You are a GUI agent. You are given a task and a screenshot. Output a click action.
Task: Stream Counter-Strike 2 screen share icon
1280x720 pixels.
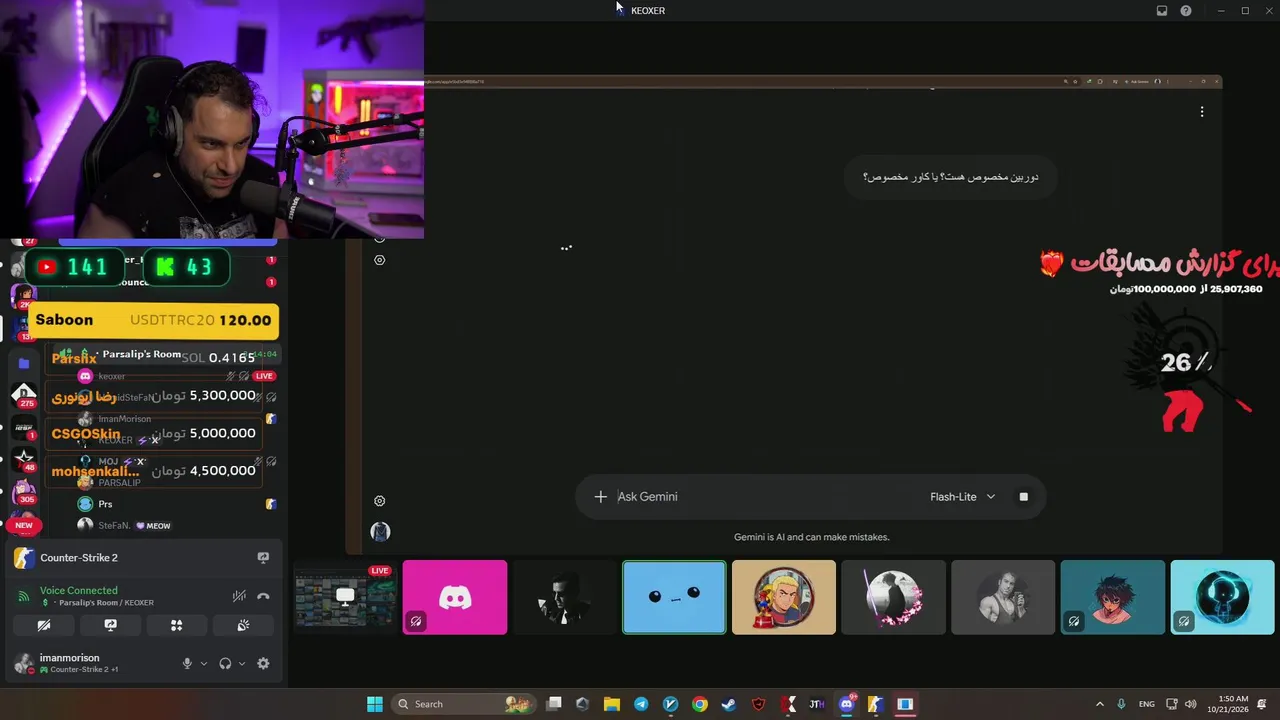[263, 557]
